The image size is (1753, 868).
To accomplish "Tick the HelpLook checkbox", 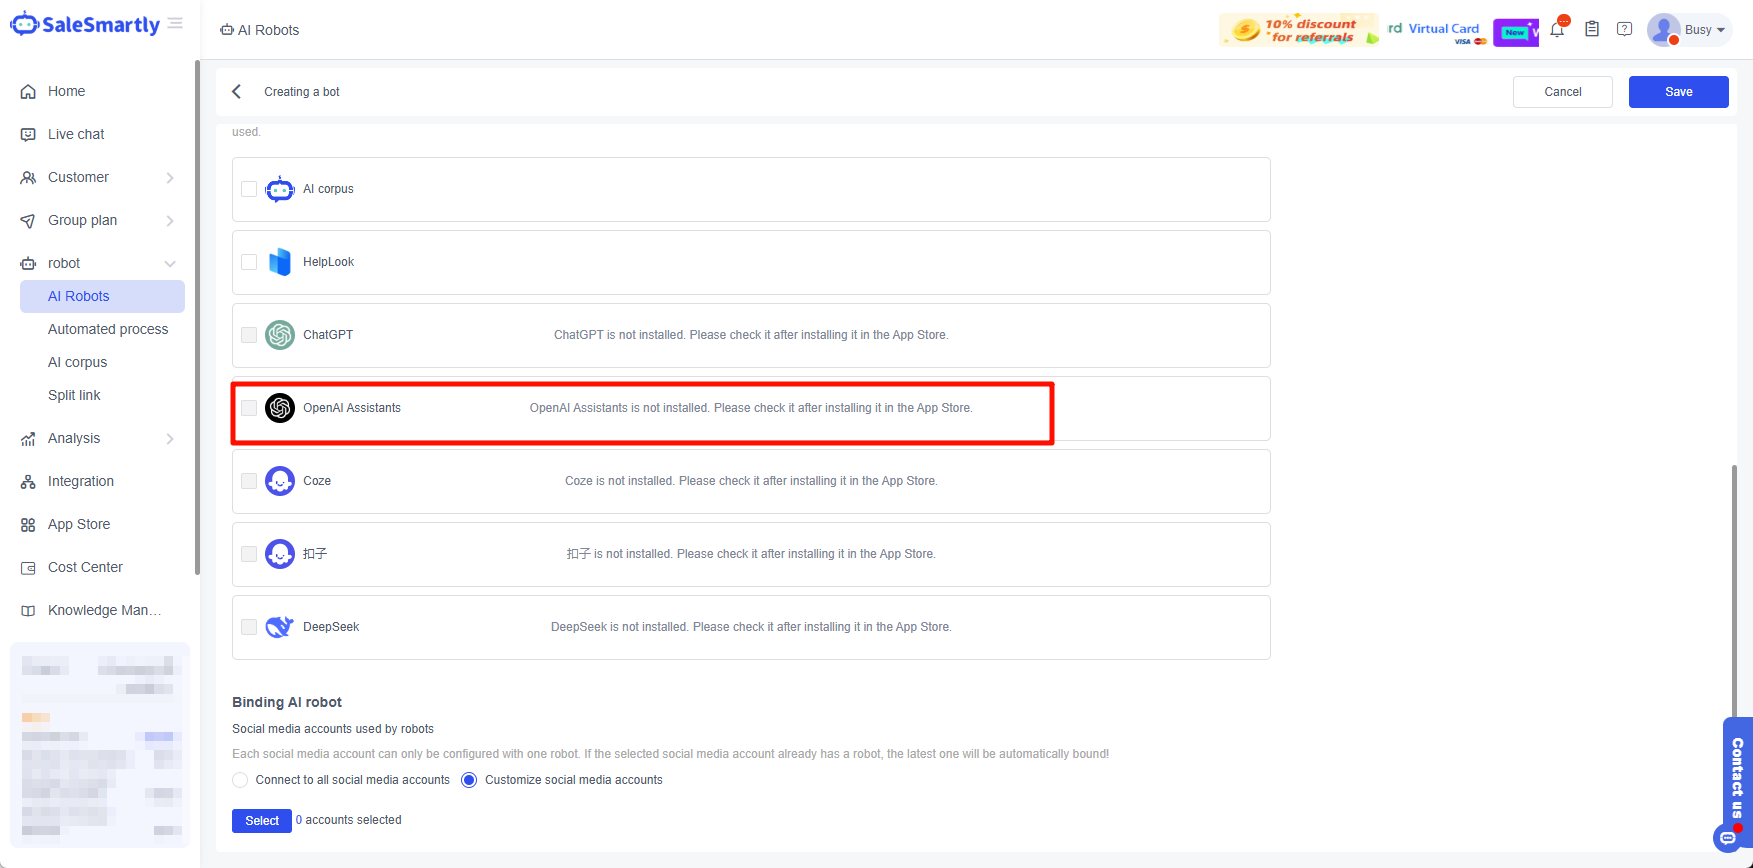I will coord(249,262).
